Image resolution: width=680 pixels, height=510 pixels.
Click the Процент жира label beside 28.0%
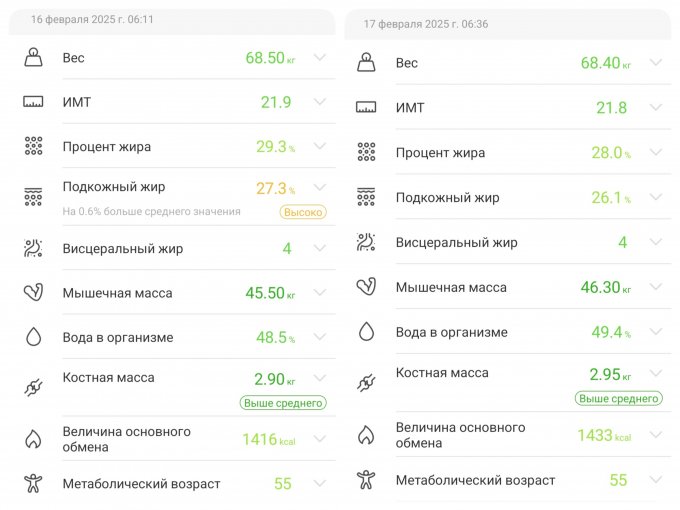coord(440,153)
